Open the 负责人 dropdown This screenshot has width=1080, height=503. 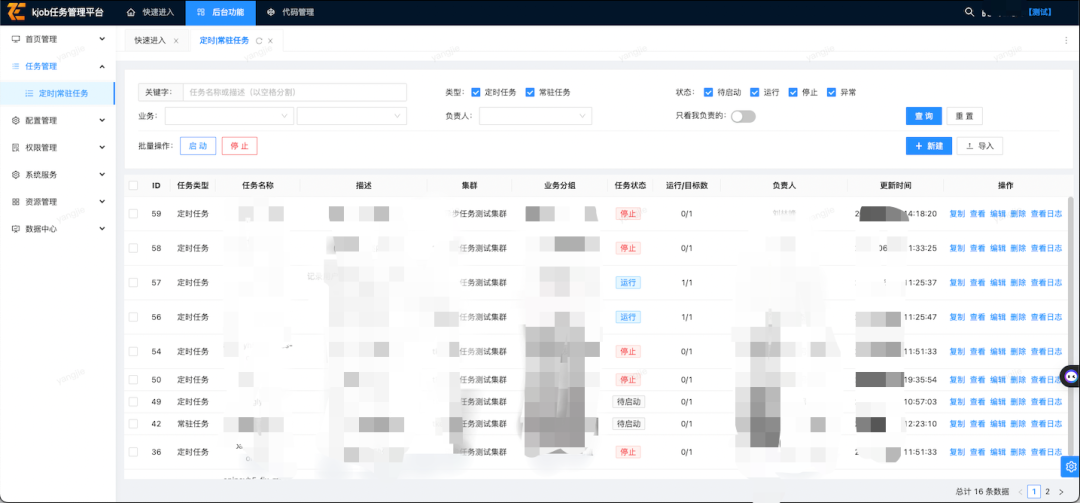coord(536,116)
